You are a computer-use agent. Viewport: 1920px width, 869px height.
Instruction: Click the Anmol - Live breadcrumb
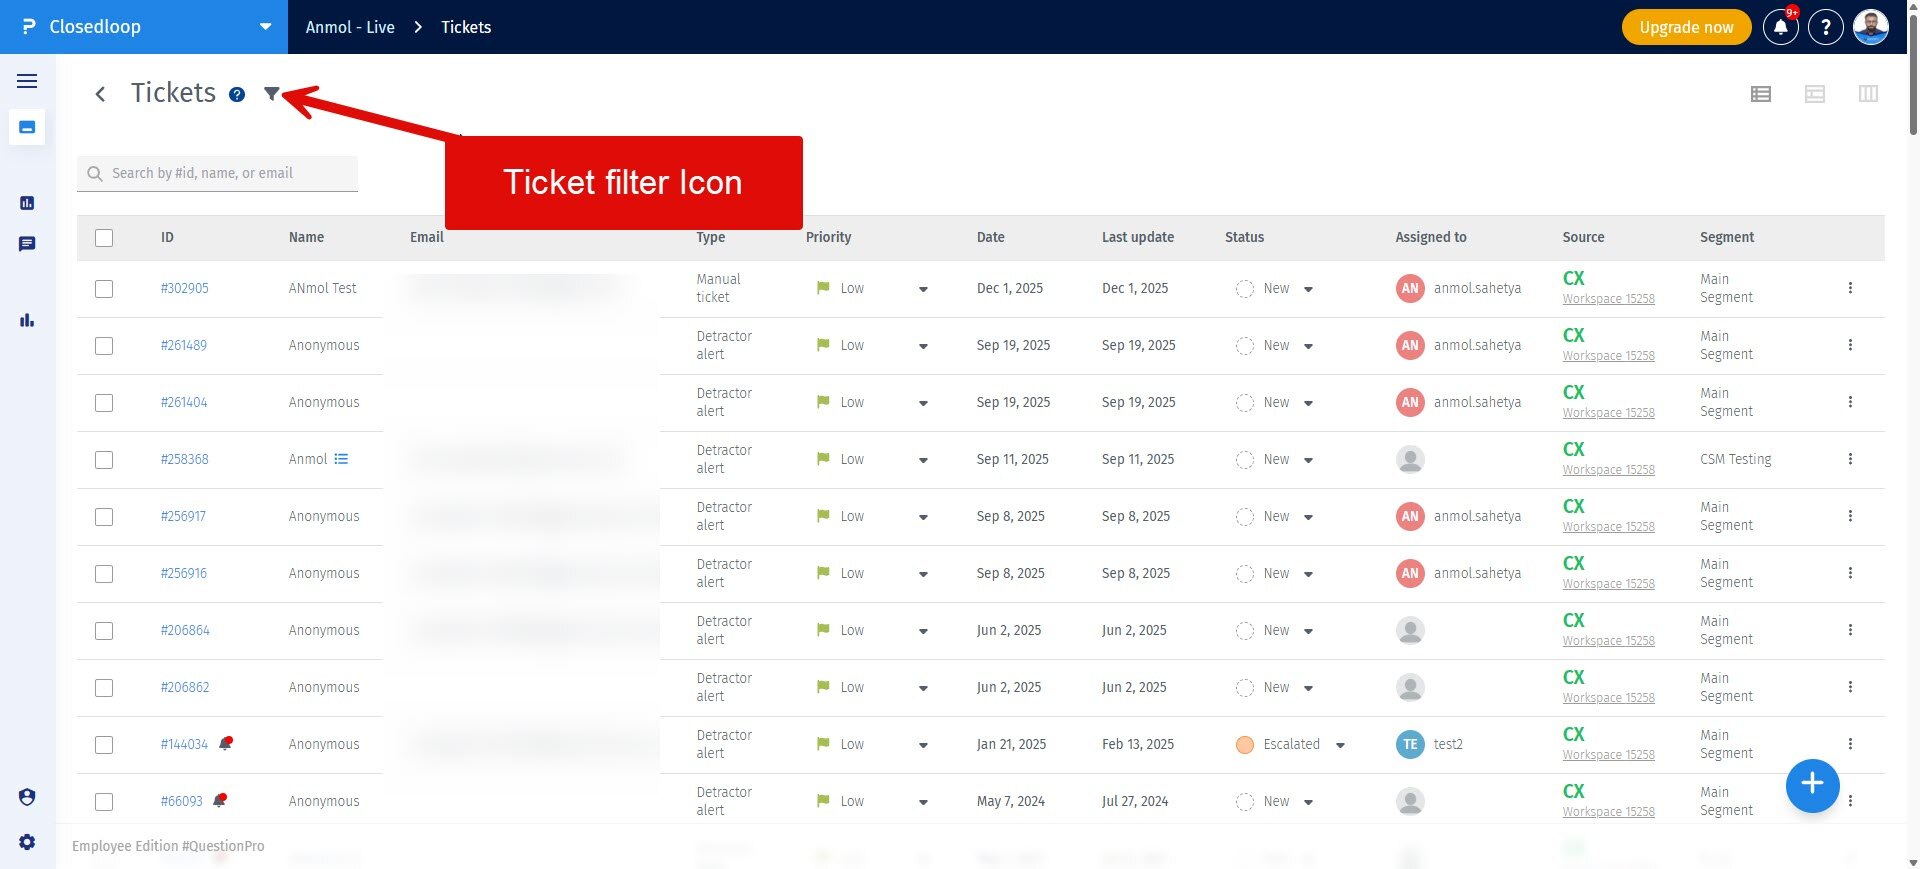(x=350, y=27)
